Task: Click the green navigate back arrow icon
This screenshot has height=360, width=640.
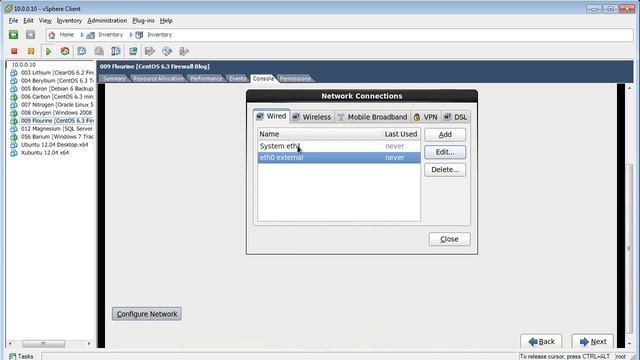Action: pos(13,35)
